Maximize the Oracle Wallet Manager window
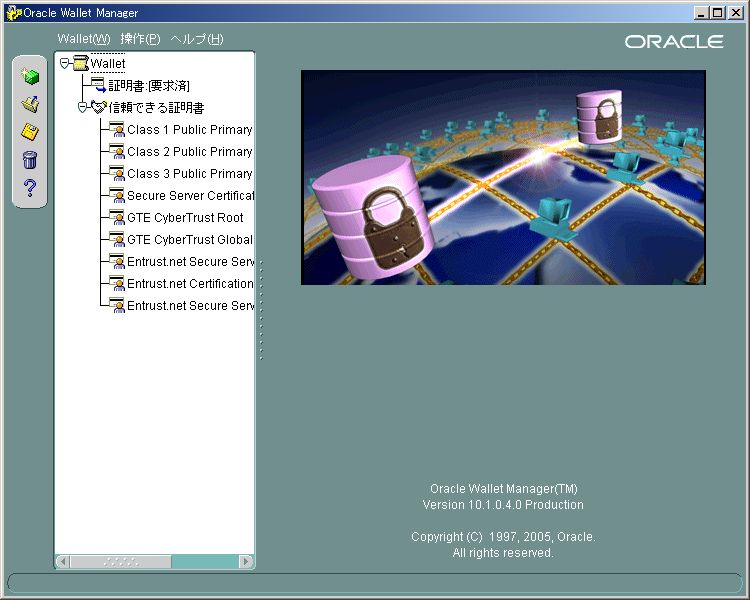 pyautogui.click(x=717, y=13)
